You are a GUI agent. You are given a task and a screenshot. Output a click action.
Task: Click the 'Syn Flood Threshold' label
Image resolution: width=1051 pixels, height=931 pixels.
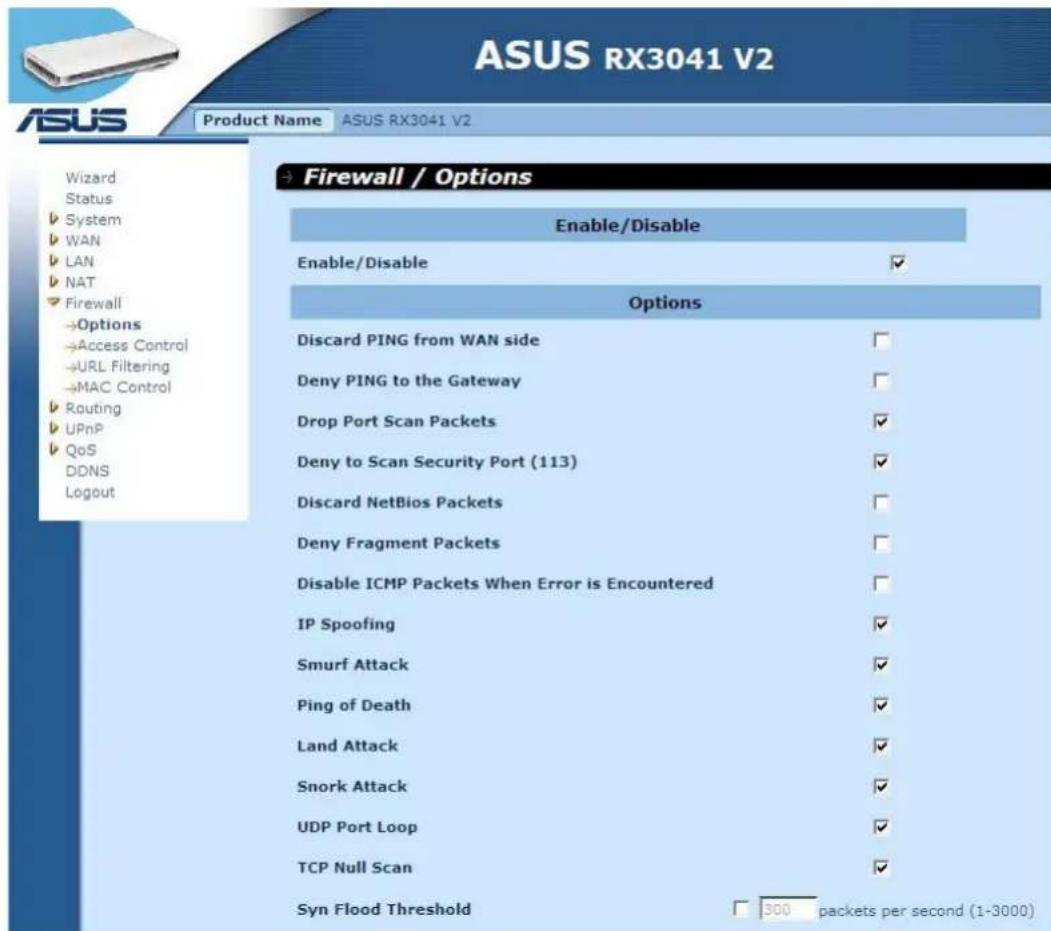point(384,910)
